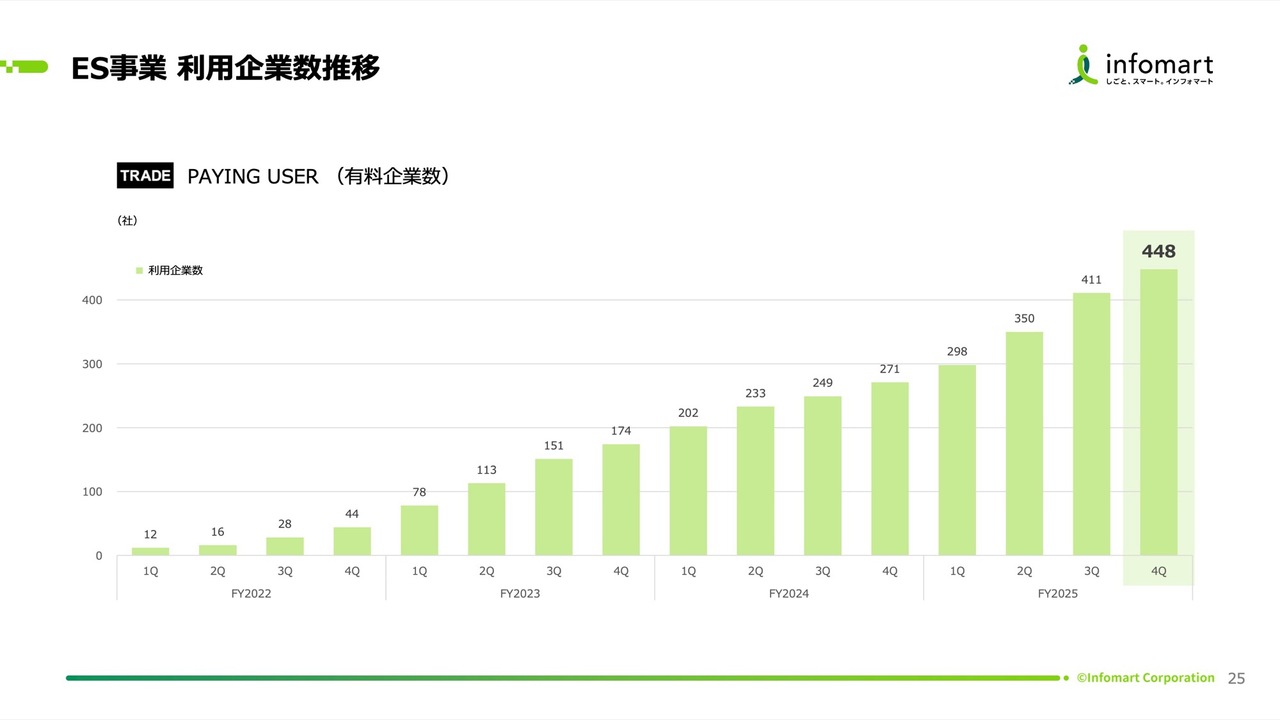The image size is (1280, 720).
Task: Select the FY2023 axis group label
Action: [x=520, y=593]
